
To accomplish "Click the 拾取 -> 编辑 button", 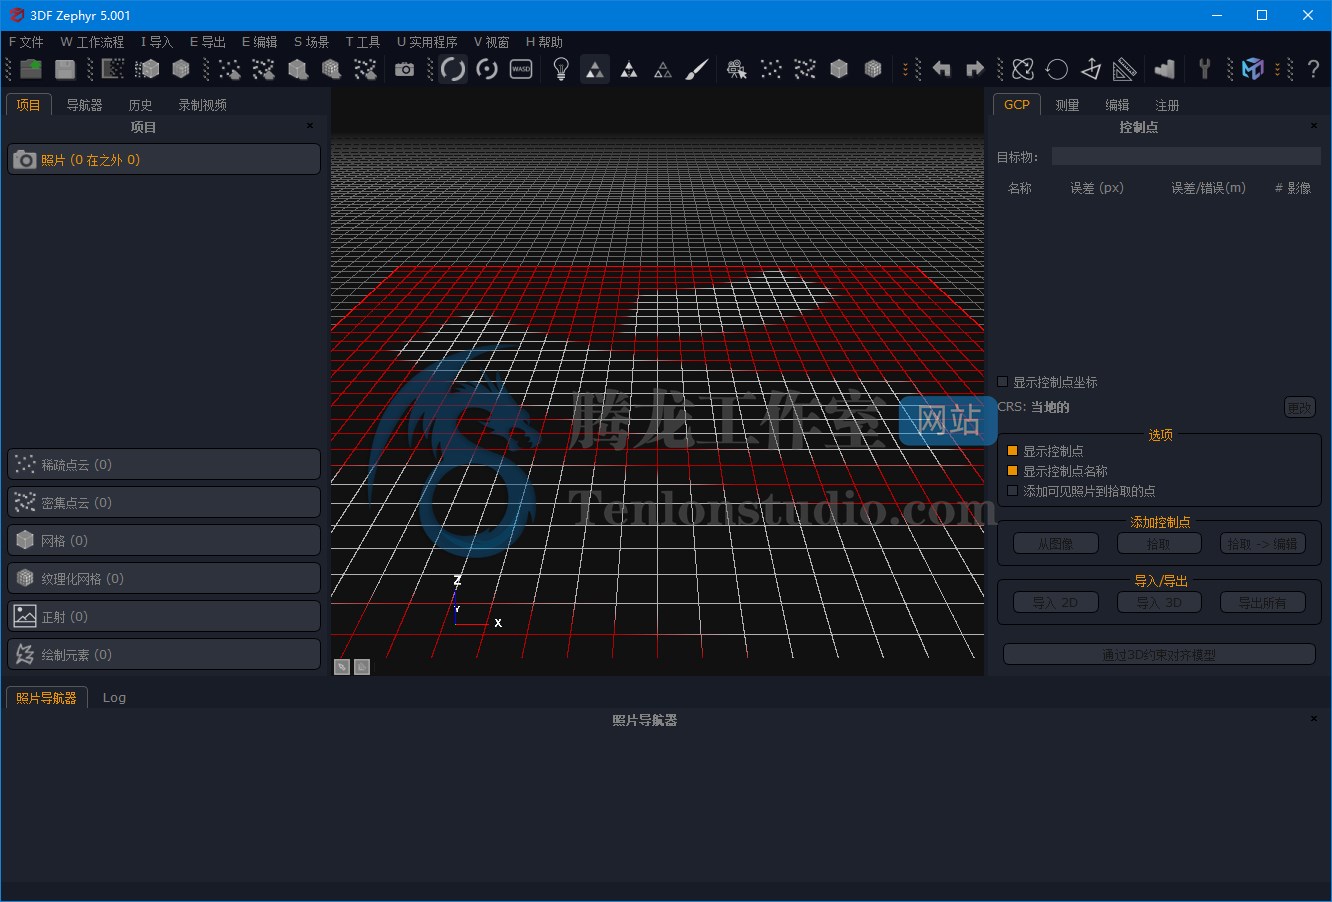I will coord(1263,543).
